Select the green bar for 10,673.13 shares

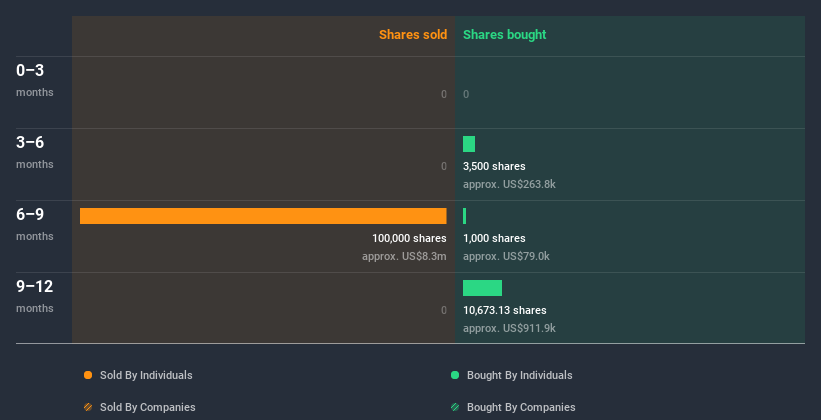point(482,288)
